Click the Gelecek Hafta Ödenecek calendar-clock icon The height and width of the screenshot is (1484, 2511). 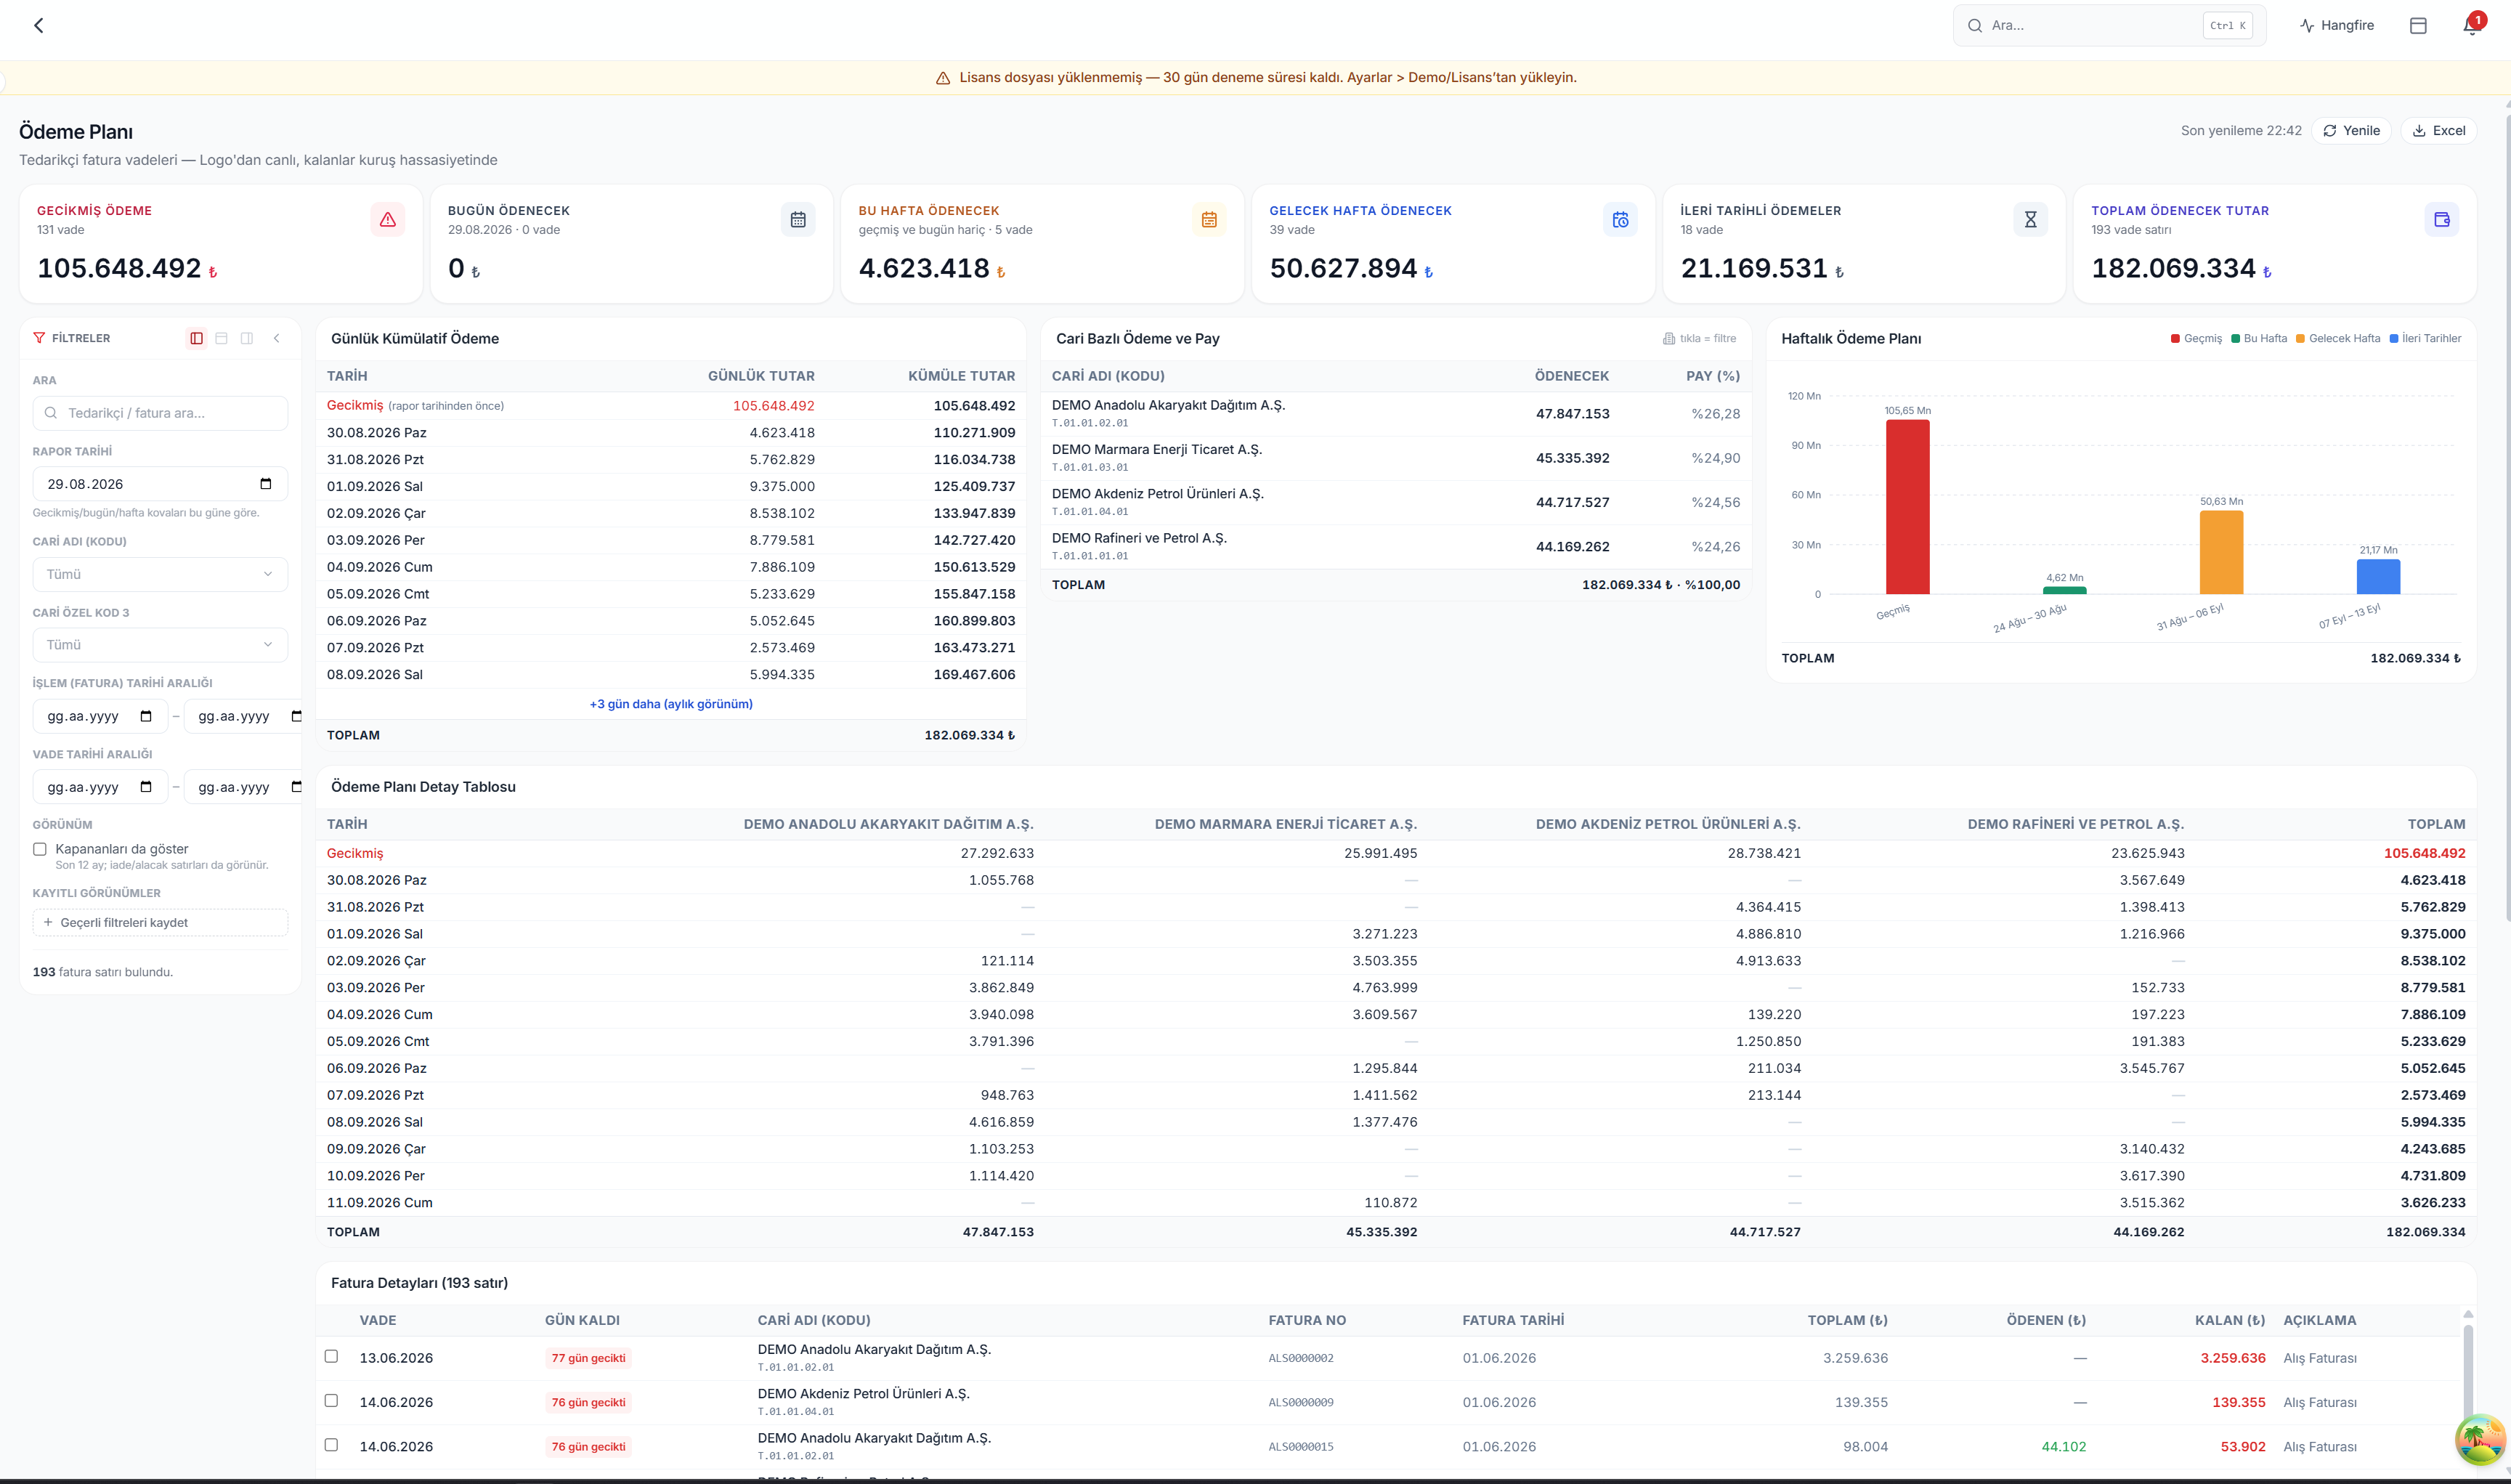point(1620,219)
